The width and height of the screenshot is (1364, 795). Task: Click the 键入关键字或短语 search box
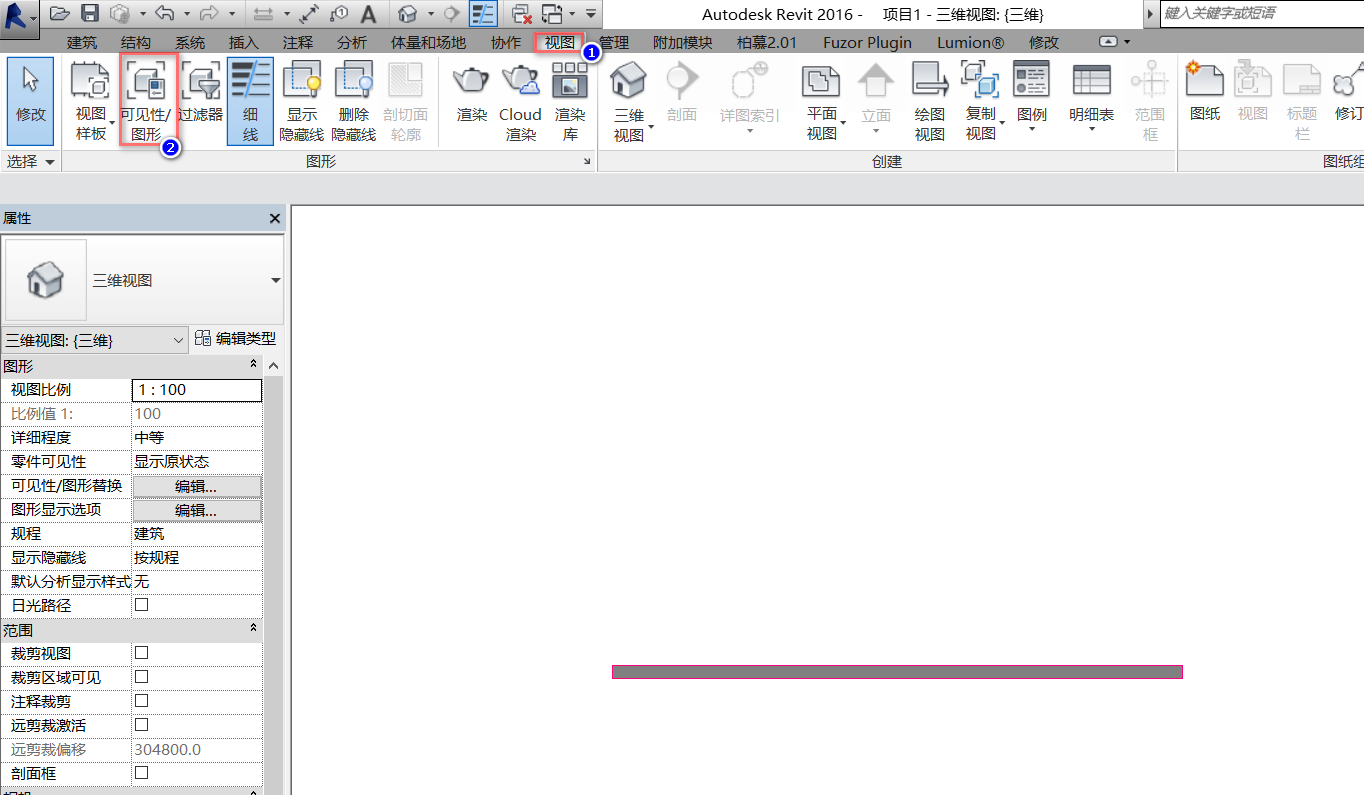(1263, 13)
